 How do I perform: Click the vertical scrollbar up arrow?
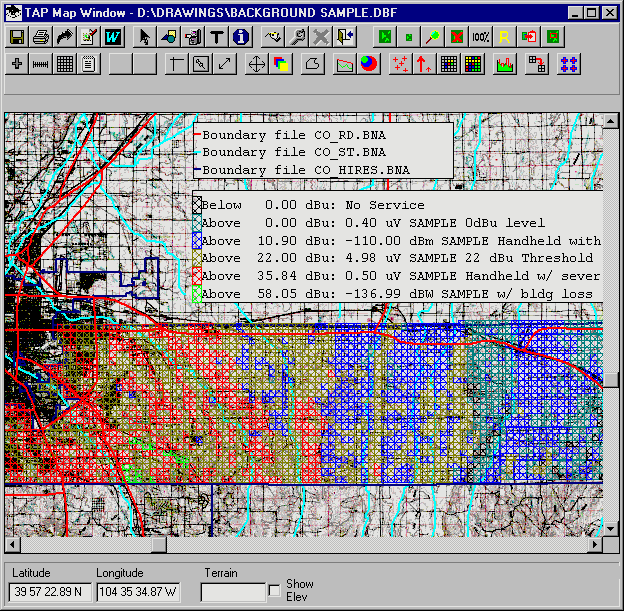tap(611, 121)
